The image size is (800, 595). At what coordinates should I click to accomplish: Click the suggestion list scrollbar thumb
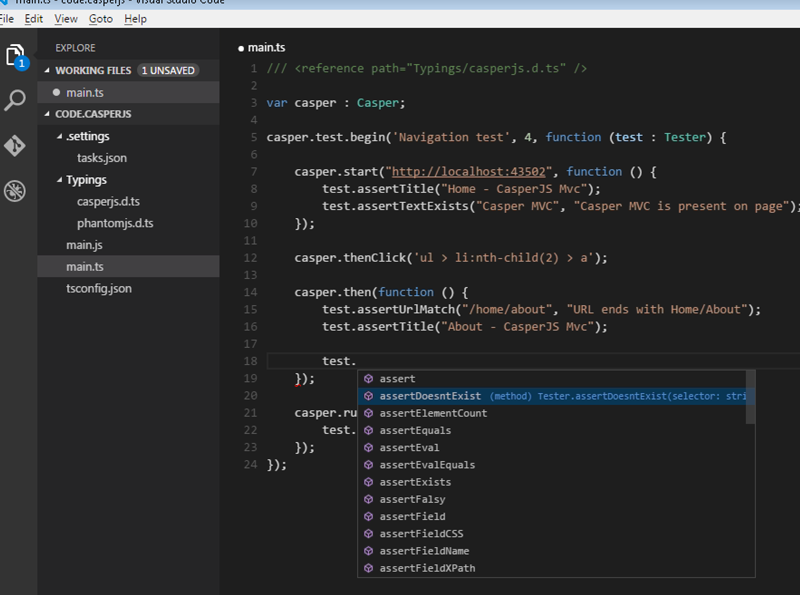(x=750, y=396)
